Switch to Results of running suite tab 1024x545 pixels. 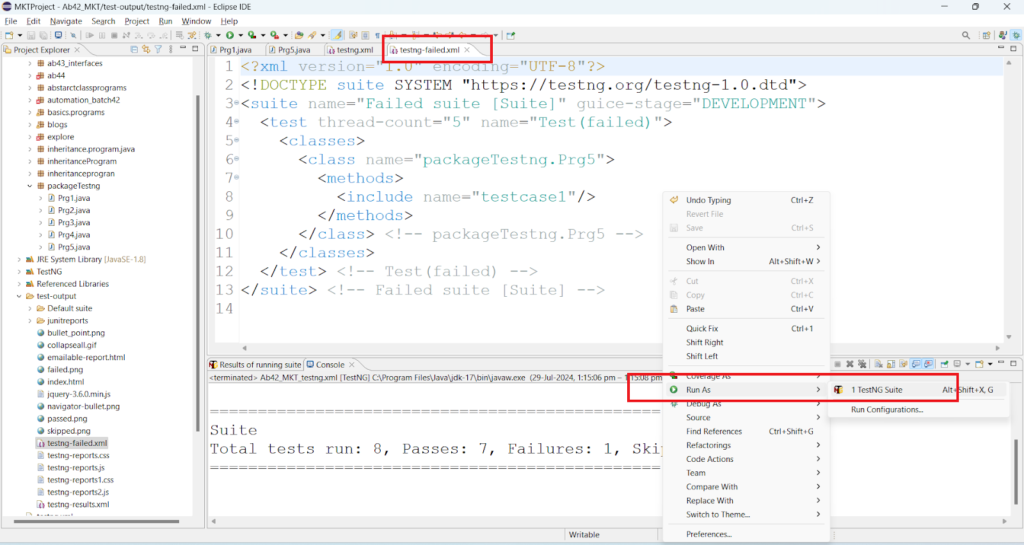(x=255, y=365)
